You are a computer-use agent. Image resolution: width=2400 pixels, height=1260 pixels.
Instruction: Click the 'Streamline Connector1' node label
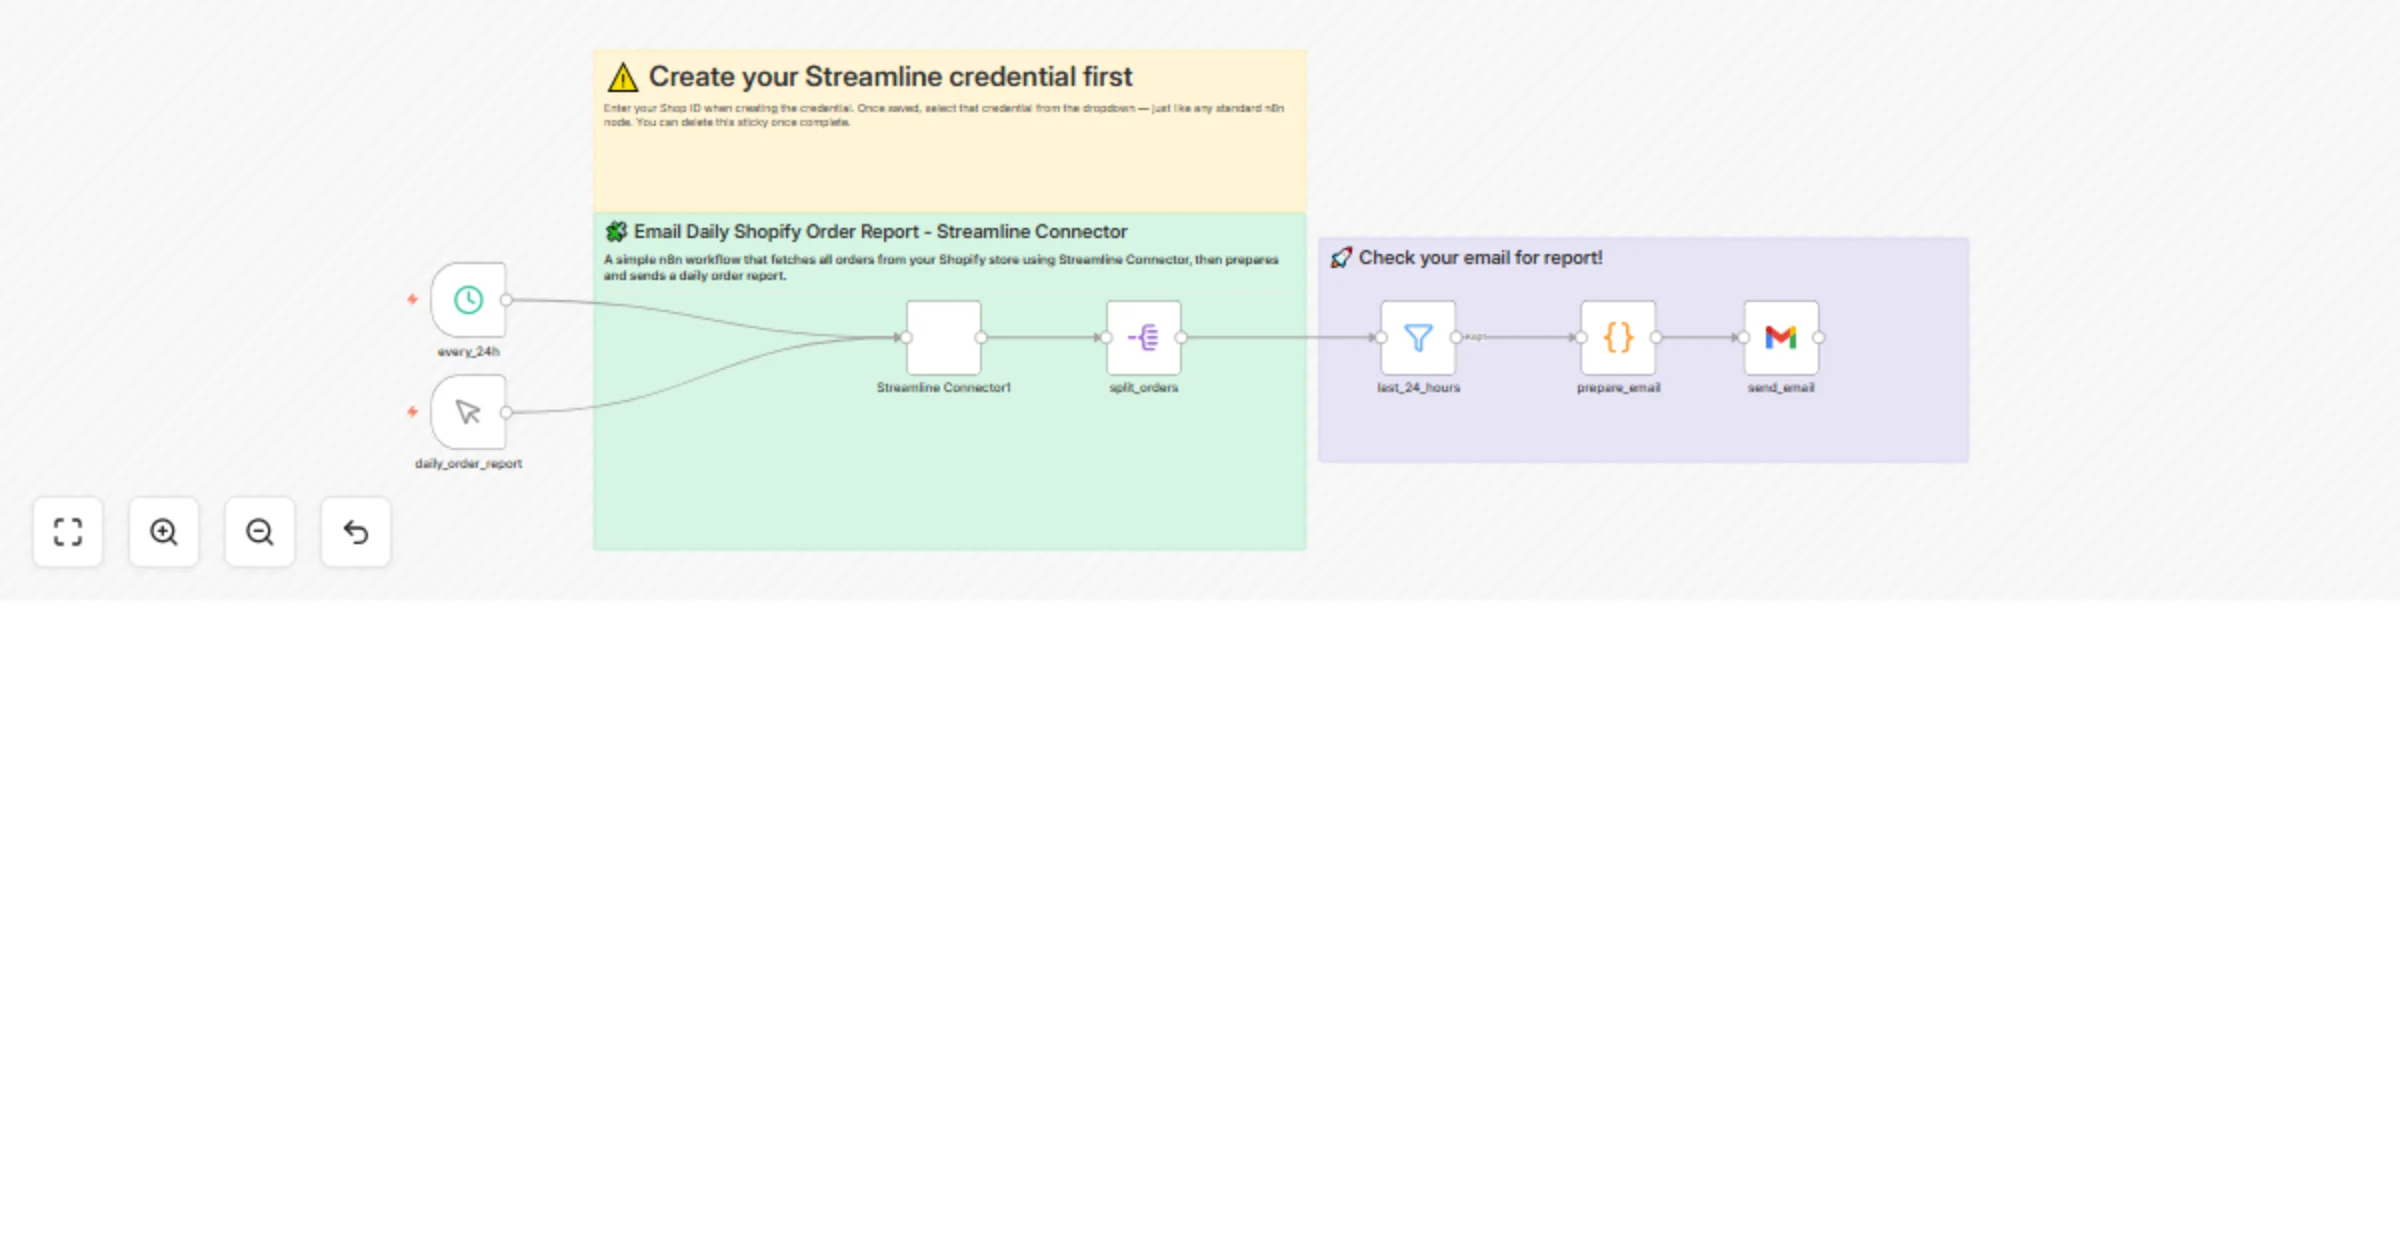coord(943,388)
